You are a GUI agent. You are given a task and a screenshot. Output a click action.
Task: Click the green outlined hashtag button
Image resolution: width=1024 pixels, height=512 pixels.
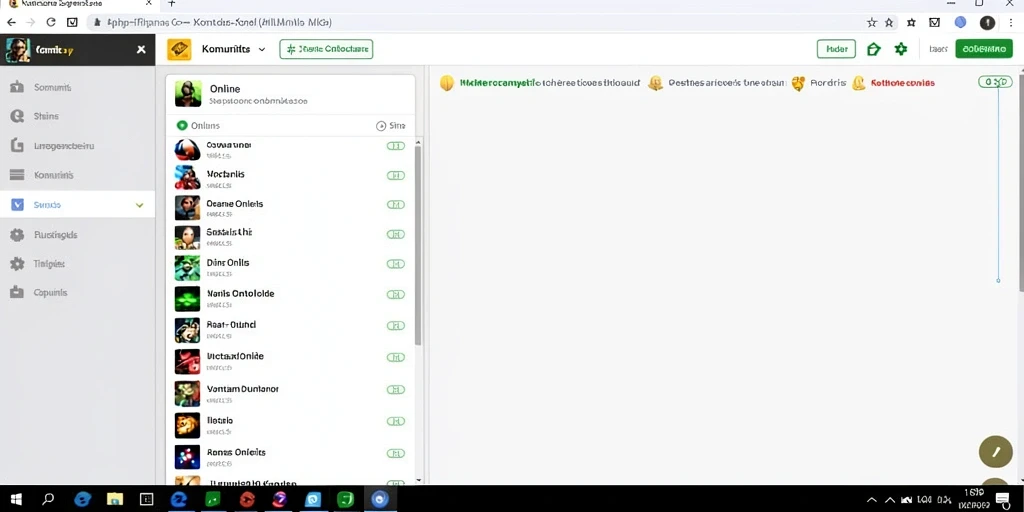tap(326, 49)
